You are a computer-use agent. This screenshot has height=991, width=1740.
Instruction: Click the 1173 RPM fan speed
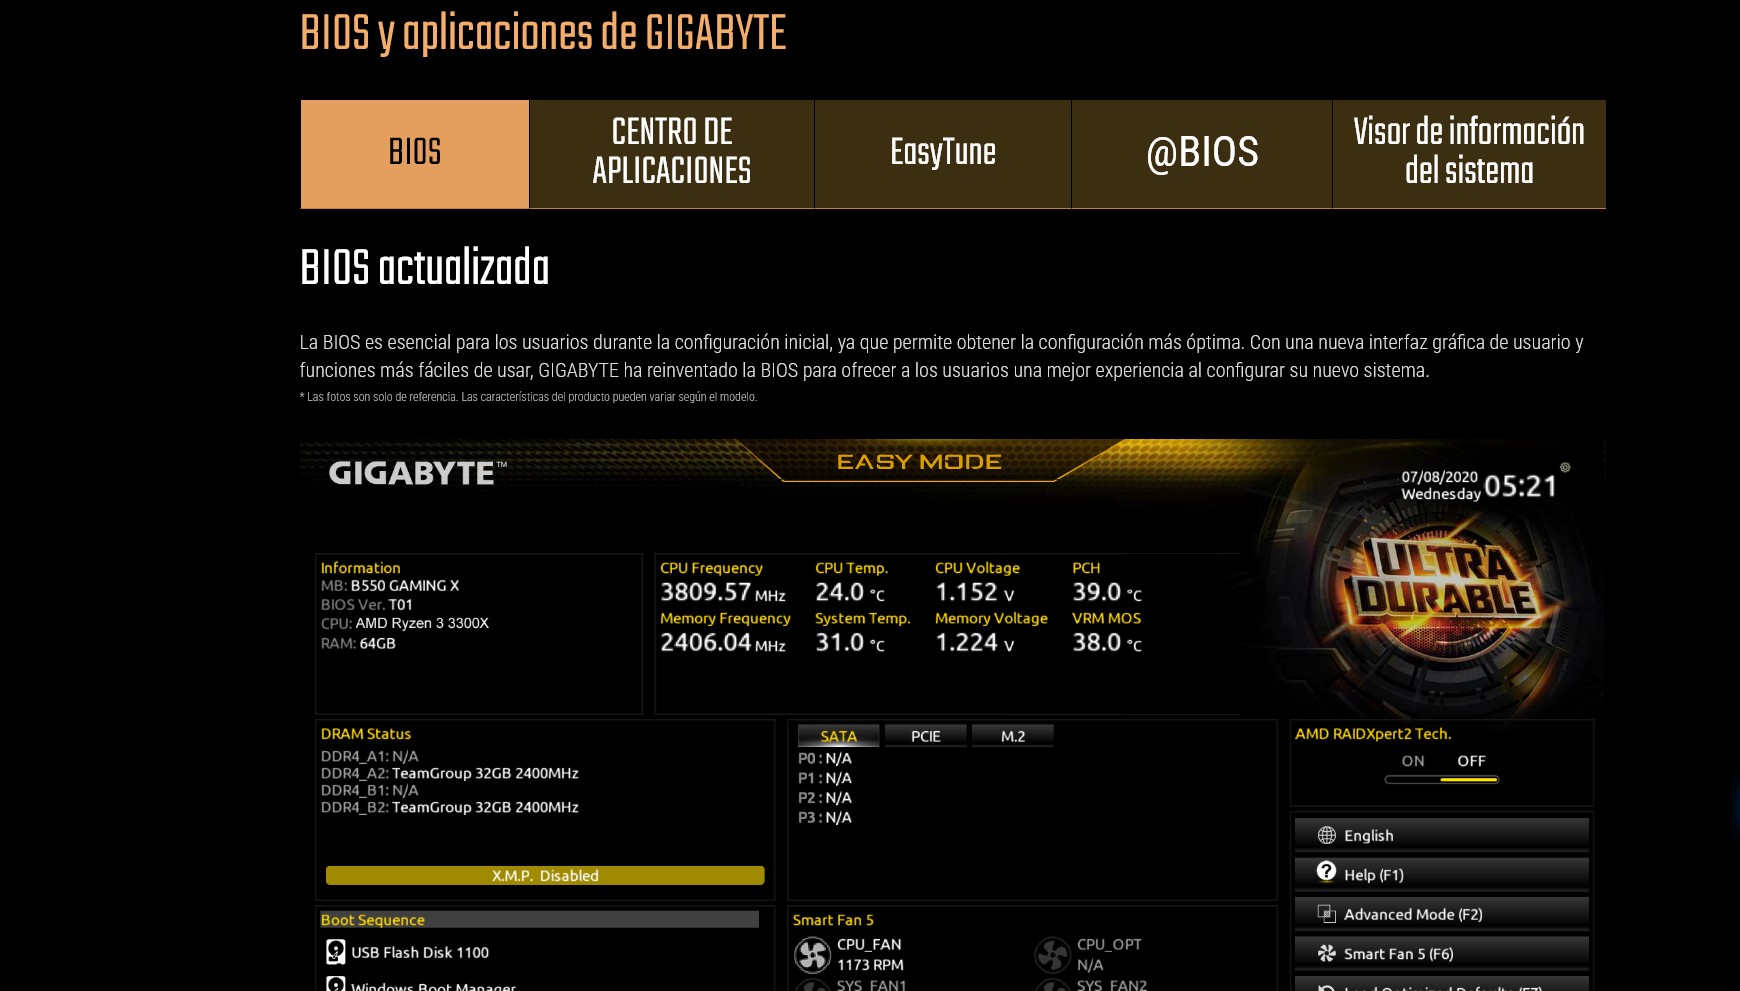pyautogui.click(x=870, y=965)
